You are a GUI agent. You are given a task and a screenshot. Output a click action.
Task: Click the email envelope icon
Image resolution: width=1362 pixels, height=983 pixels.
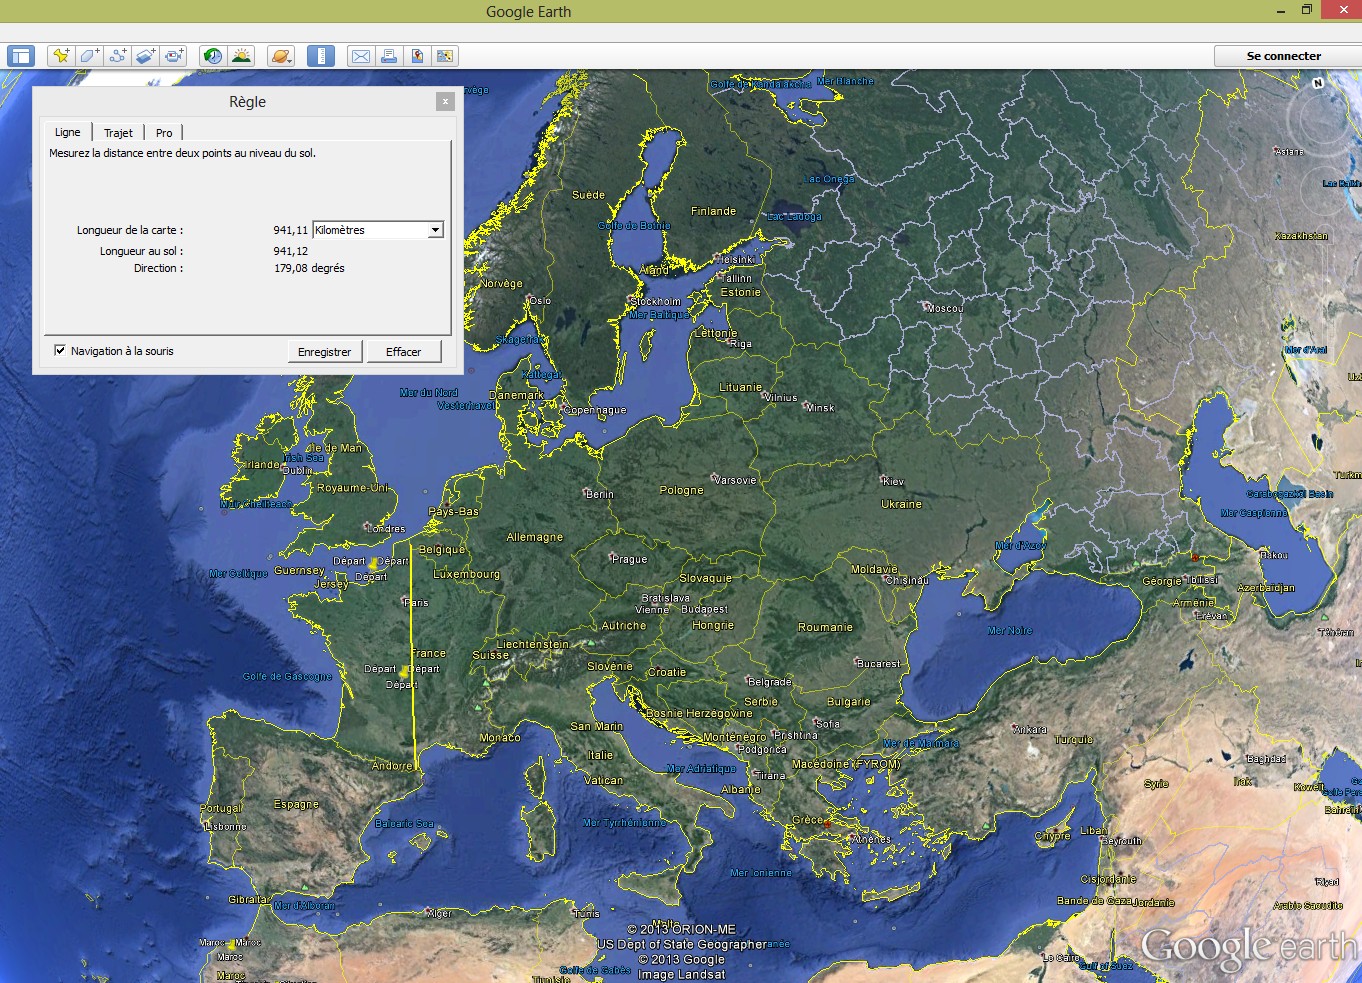tap(360, 56)
